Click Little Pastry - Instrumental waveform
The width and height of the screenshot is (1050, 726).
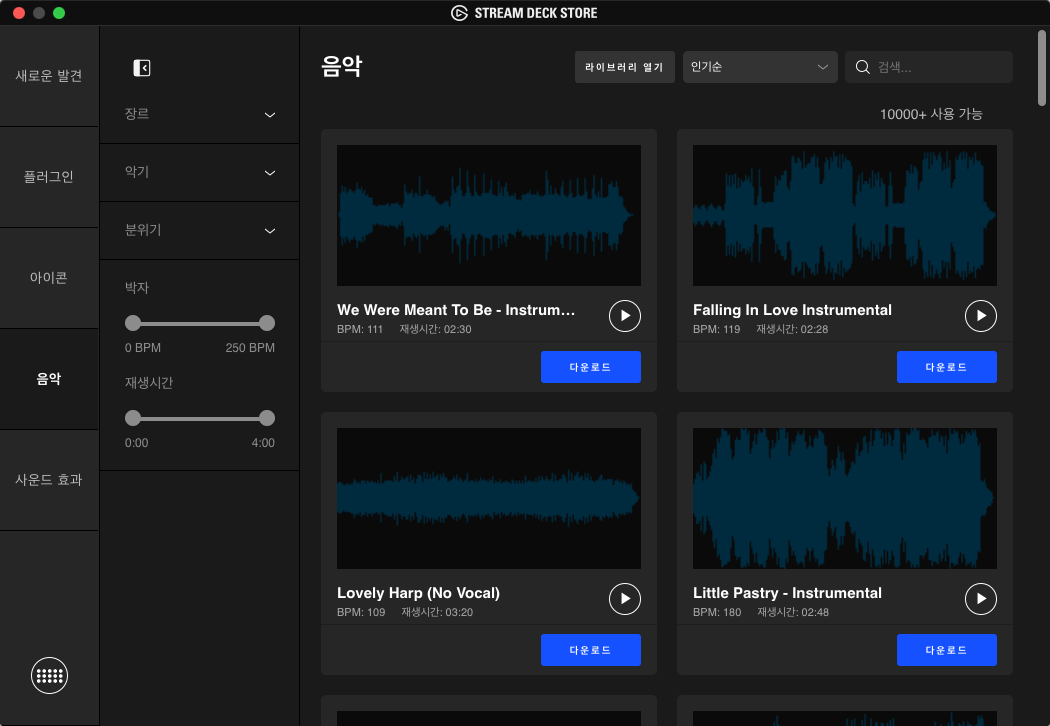[x=844, y=498]
